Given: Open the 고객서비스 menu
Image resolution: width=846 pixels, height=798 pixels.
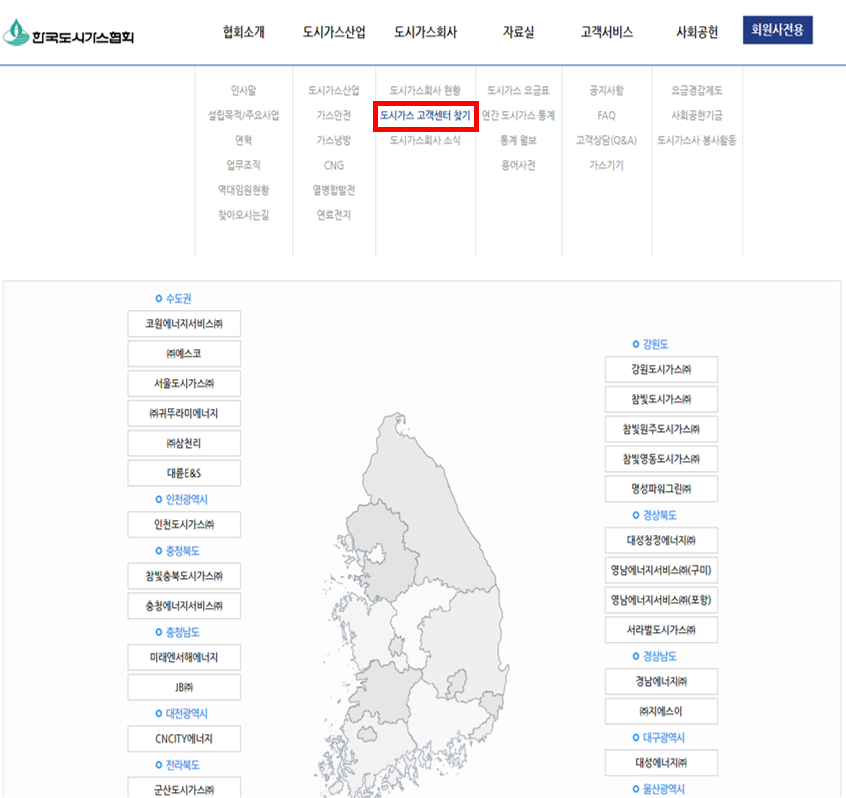Looking at the screenshot, I should pos(607,32).
